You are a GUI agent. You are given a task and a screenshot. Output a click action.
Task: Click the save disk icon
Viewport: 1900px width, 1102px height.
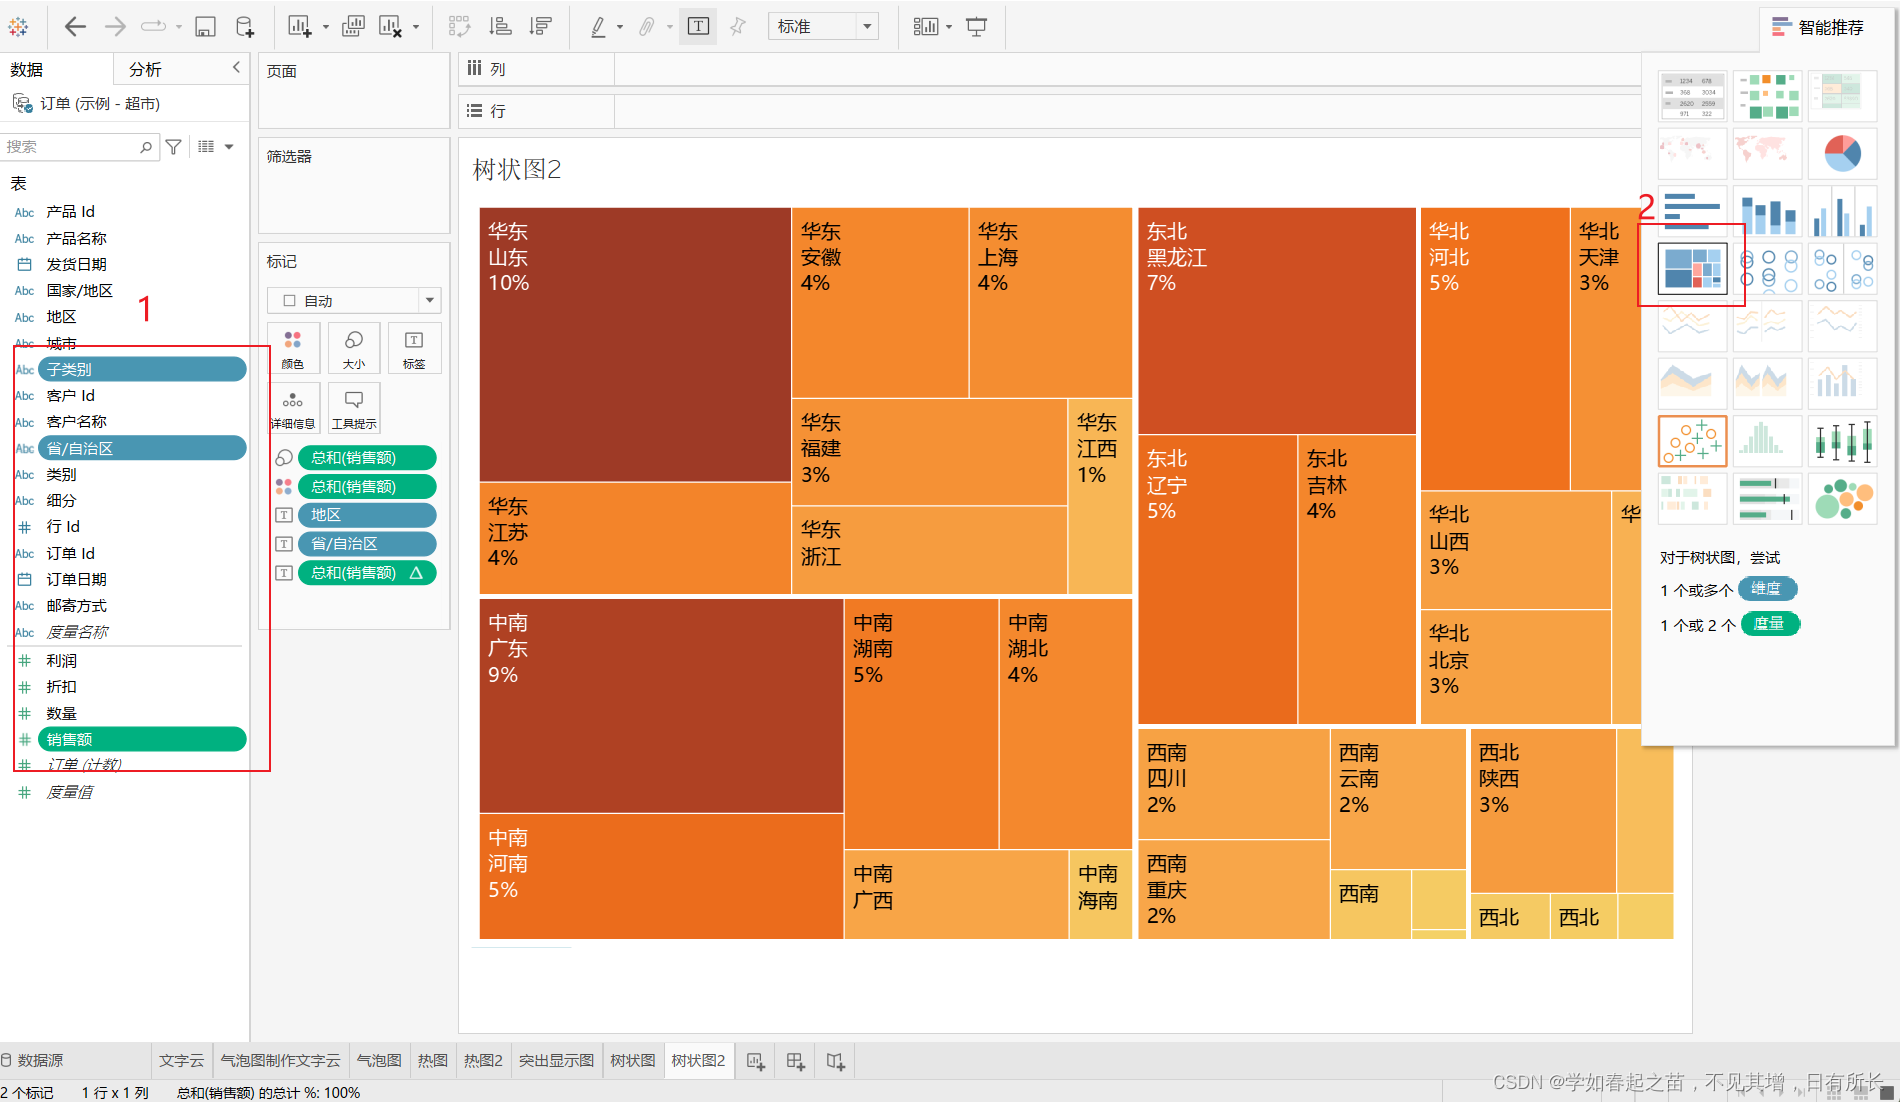point(205,27)
